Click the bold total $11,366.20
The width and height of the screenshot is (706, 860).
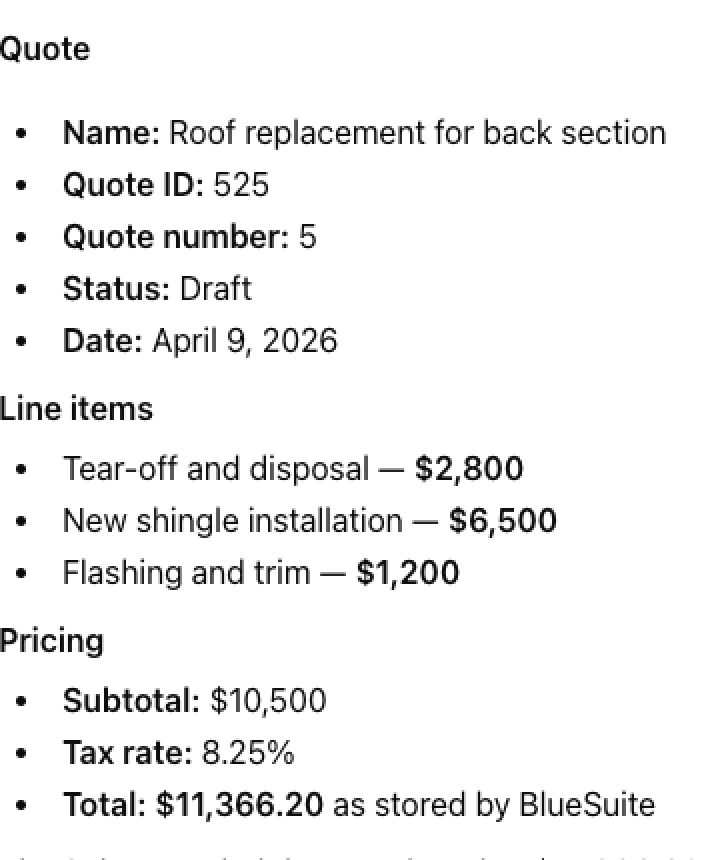[240, 805]
